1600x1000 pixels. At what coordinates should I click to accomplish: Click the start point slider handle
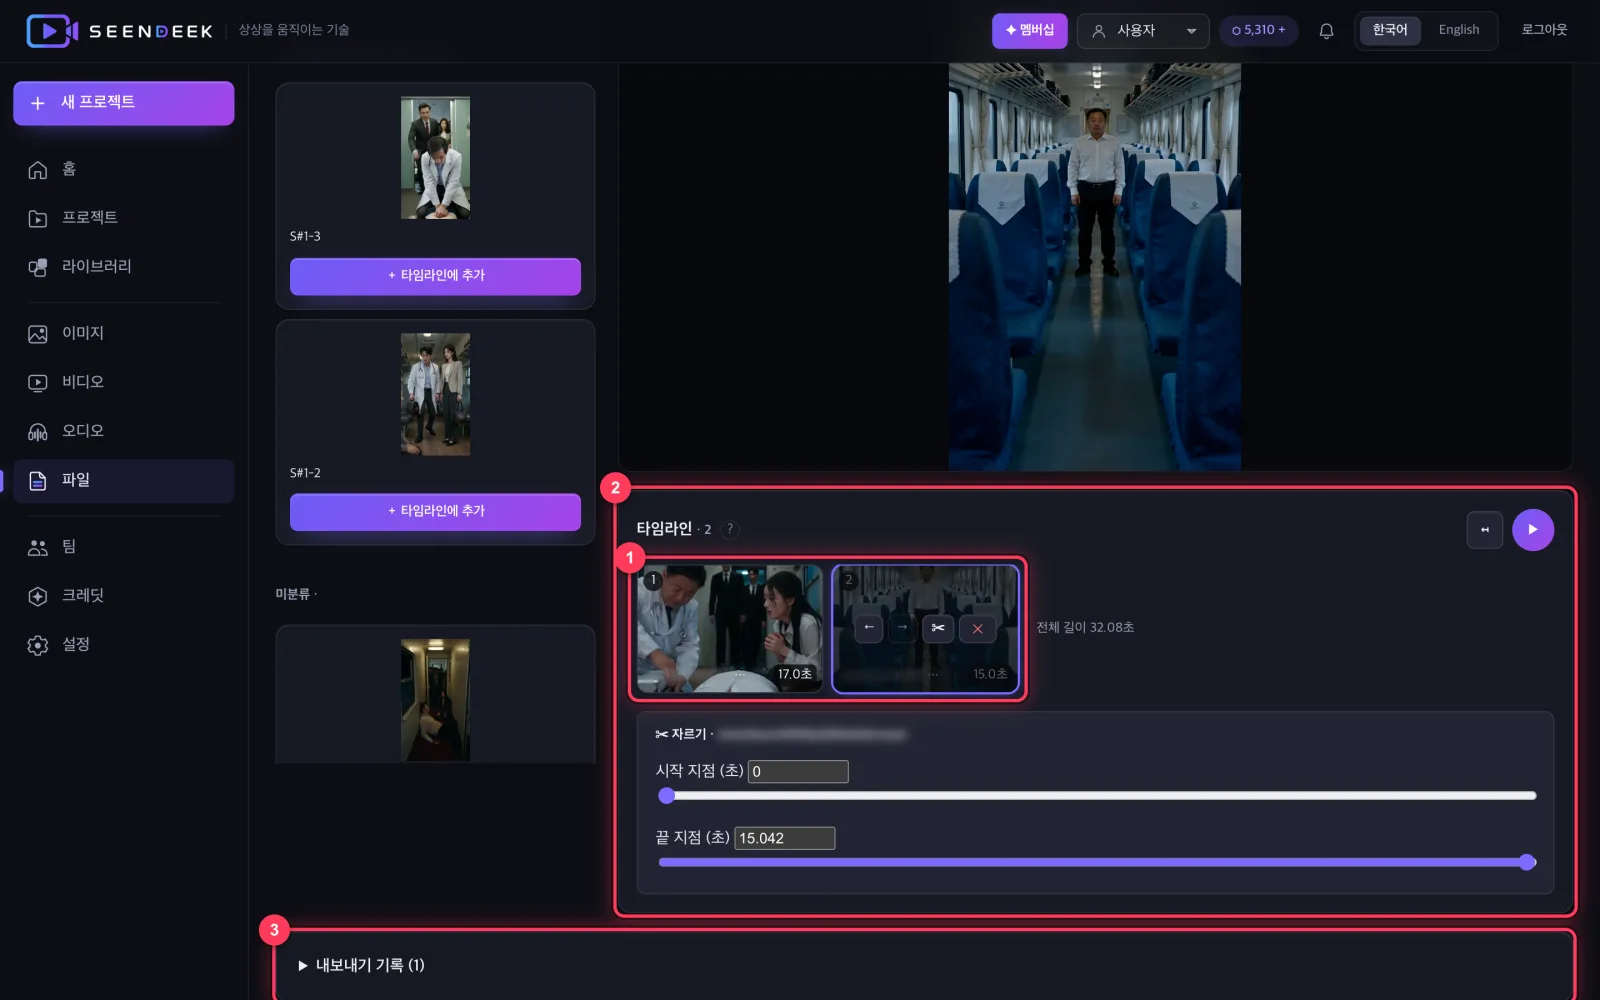pyautogui.click(x=667, y=796)
